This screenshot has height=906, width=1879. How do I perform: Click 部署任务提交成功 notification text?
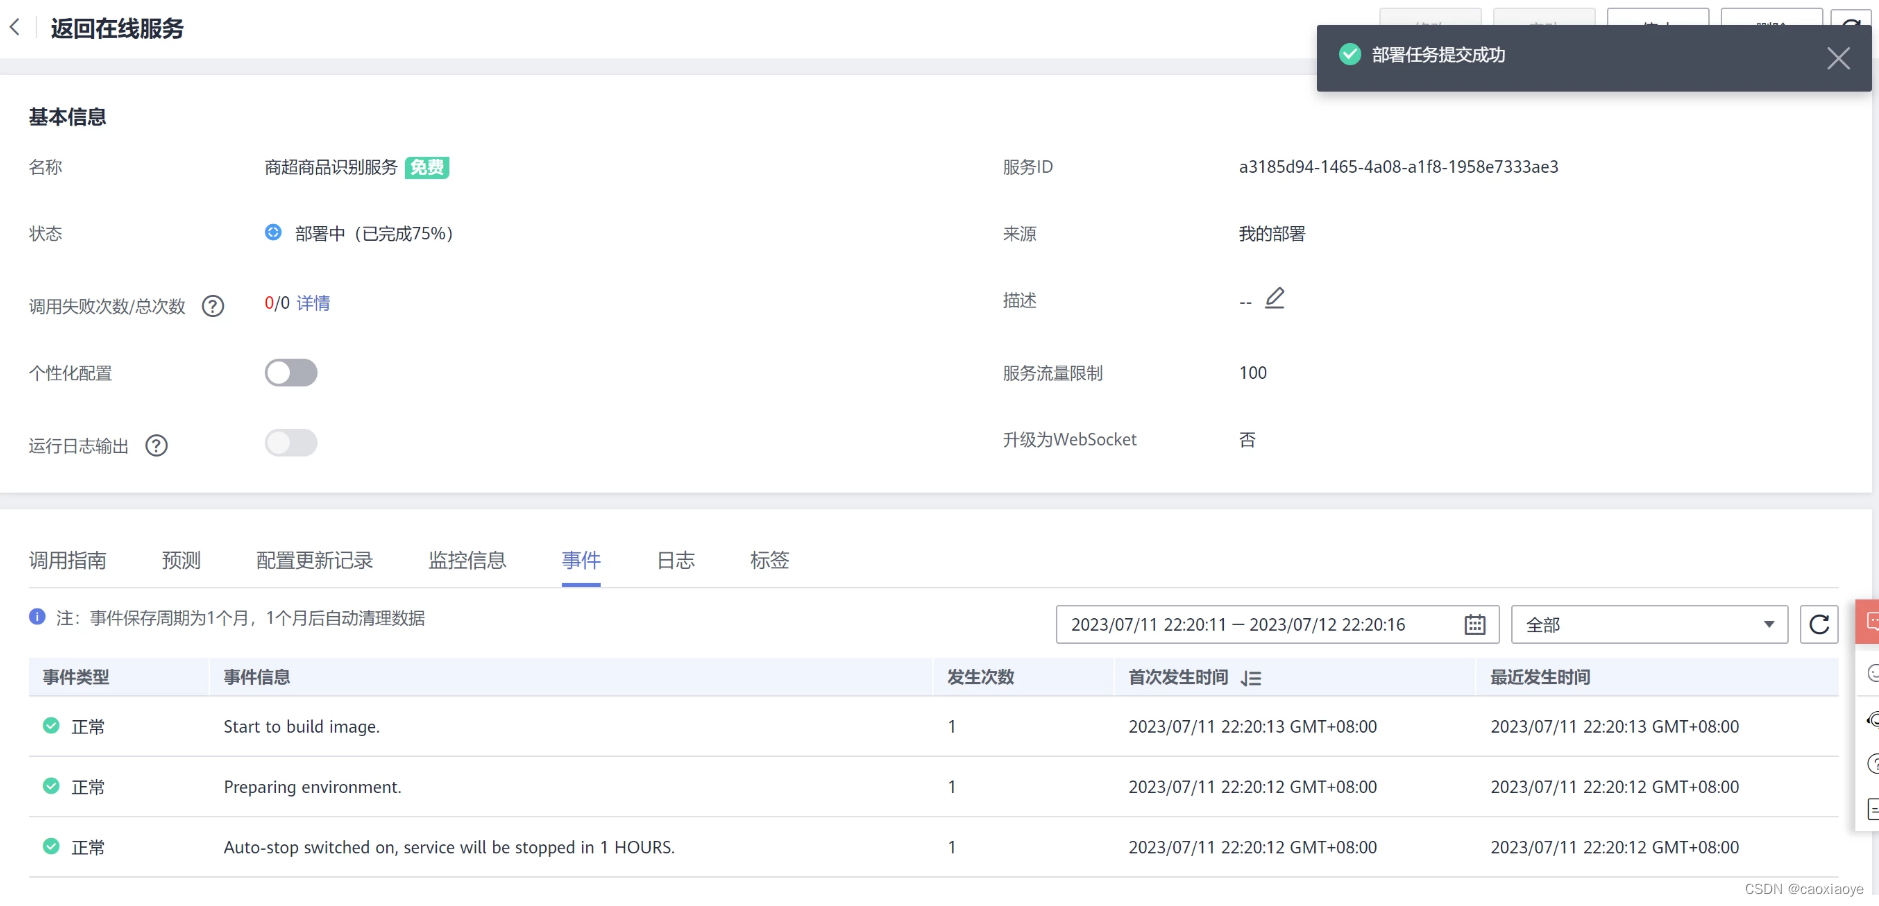[x=1438, y=55]
